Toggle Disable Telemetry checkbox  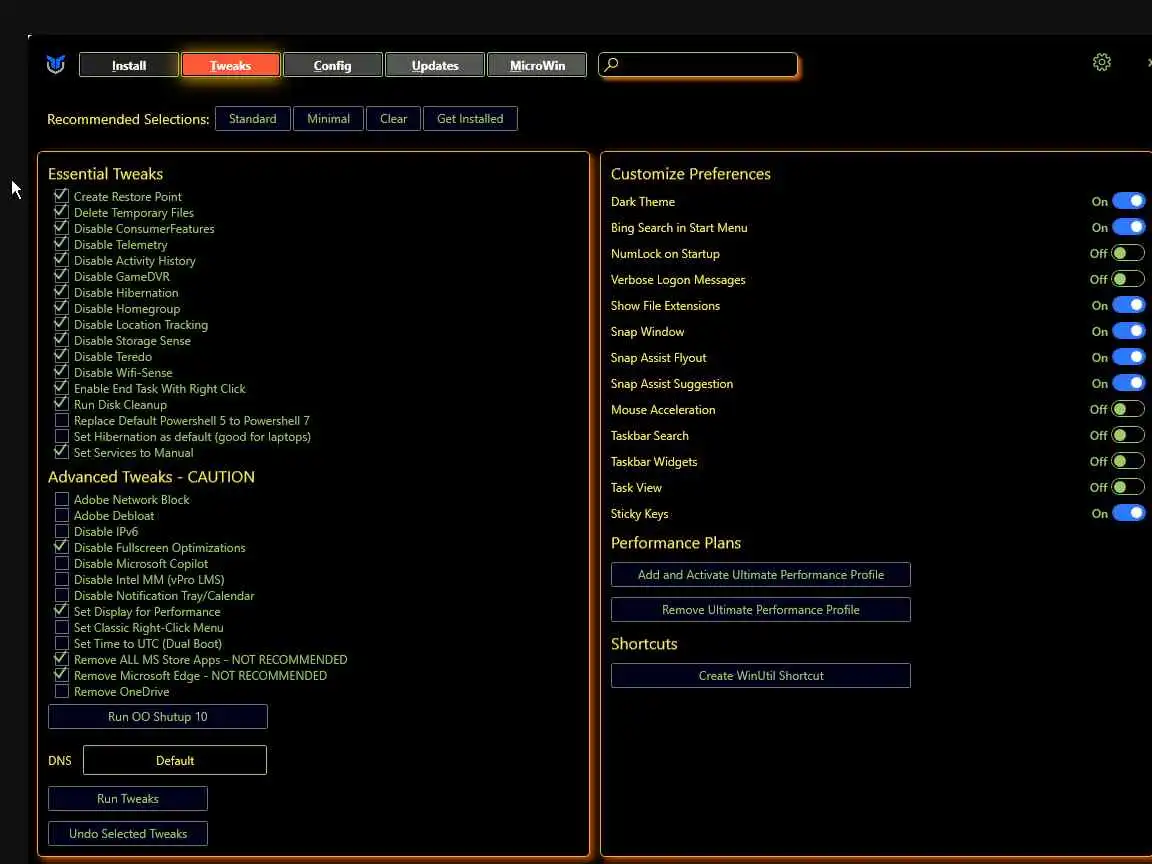click(x=62, y=245)
